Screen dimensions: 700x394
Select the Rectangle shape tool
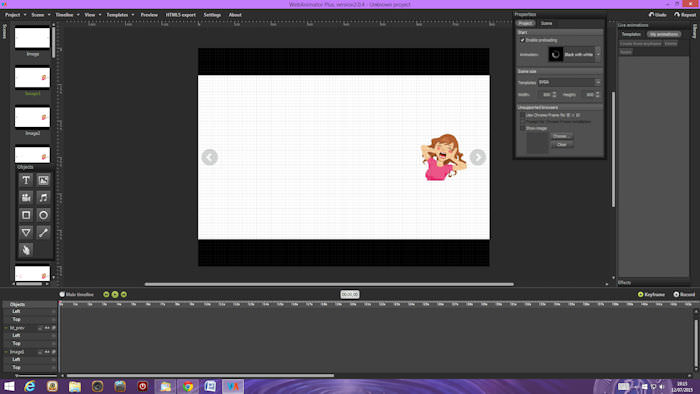click(26, 215)
